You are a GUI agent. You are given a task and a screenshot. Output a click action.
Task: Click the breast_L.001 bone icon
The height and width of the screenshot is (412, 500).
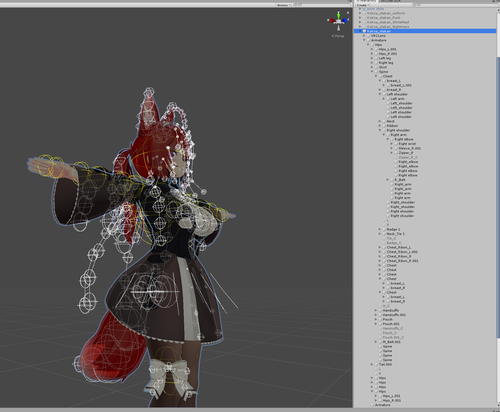coord(388,85)
